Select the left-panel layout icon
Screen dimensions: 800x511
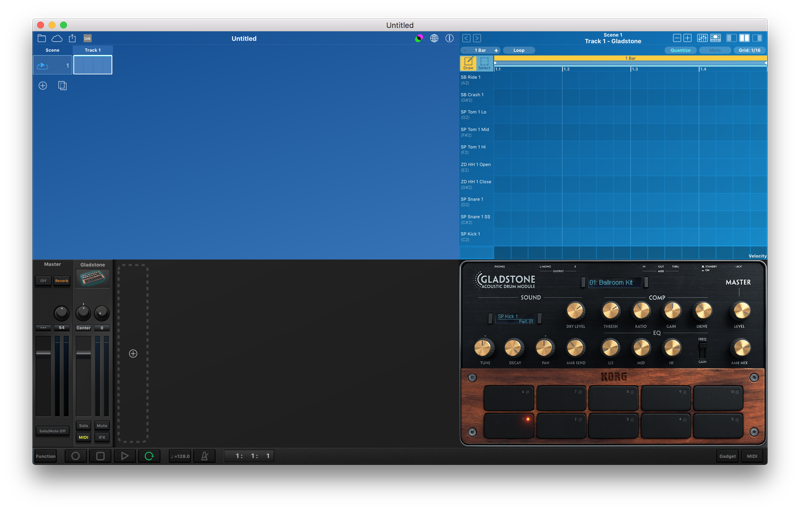[732, 38]
